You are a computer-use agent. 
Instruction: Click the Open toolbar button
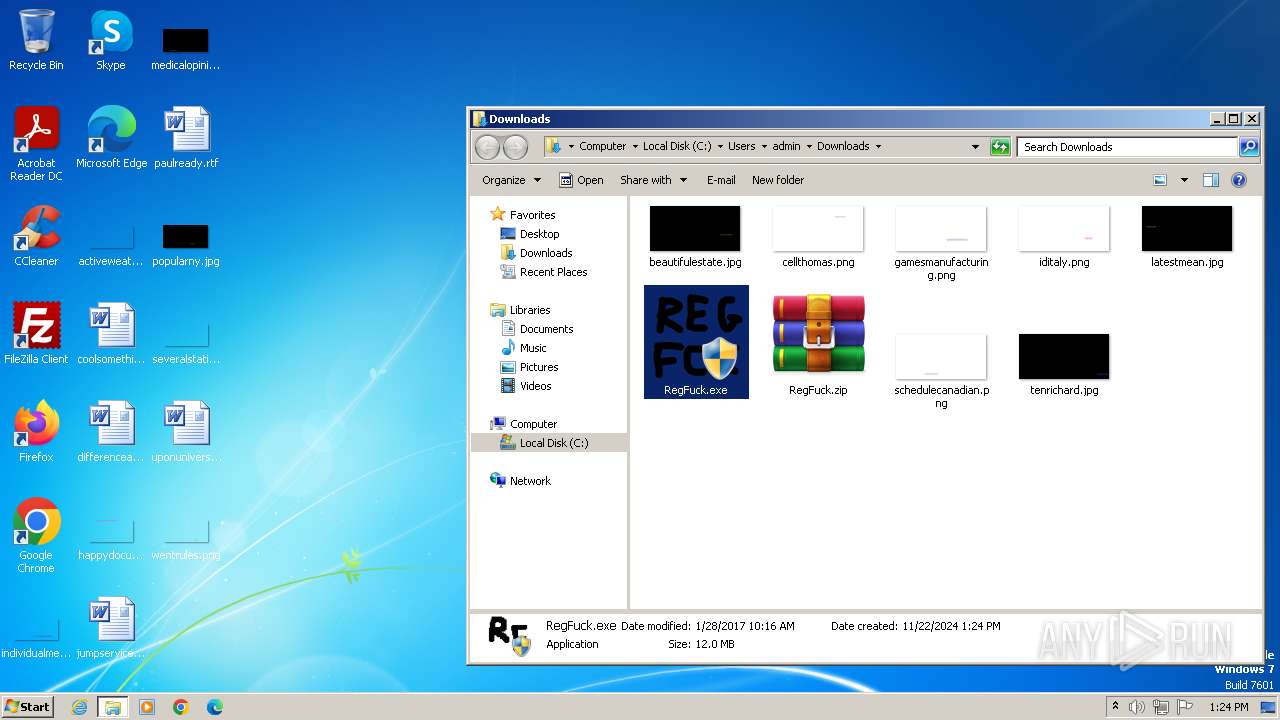click(581, 180)
